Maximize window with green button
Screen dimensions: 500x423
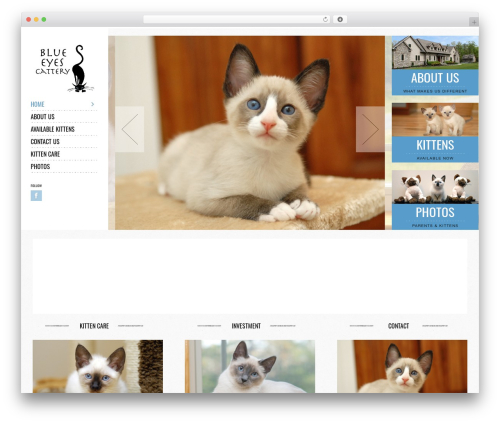(x=44, y=20)
